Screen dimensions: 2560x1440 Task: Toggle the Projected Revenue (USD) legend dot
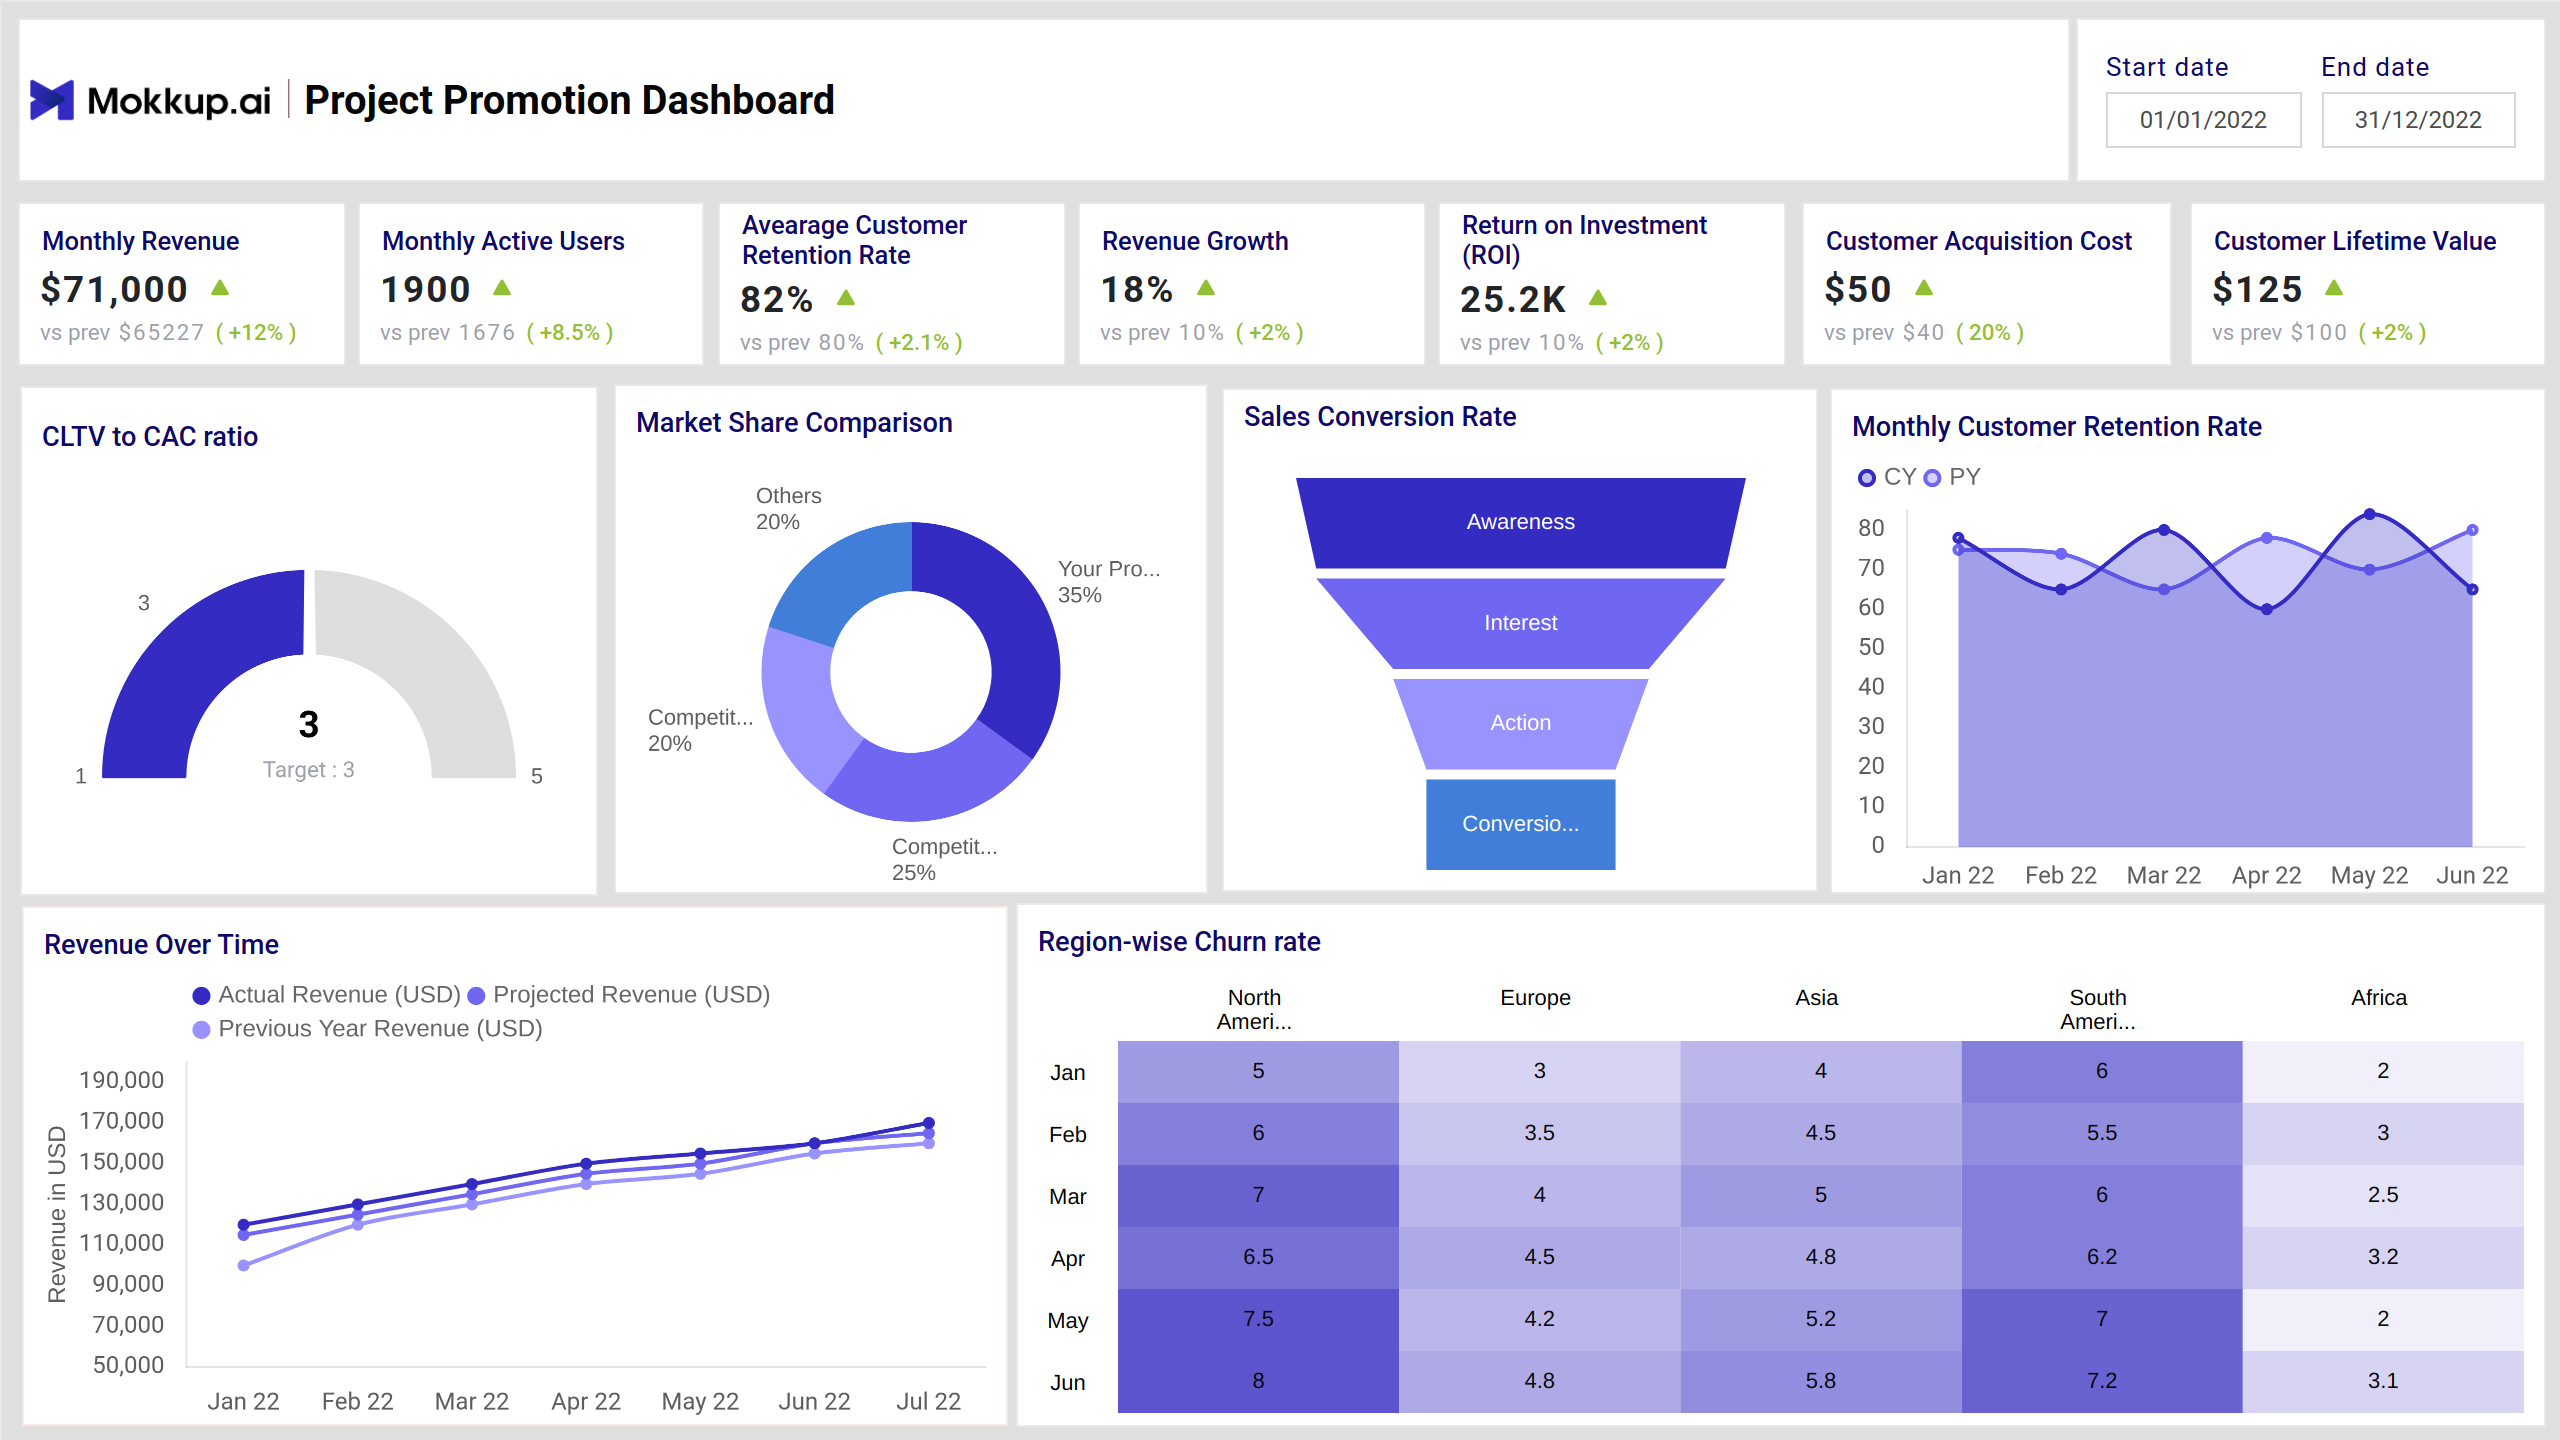coord(476,996)
